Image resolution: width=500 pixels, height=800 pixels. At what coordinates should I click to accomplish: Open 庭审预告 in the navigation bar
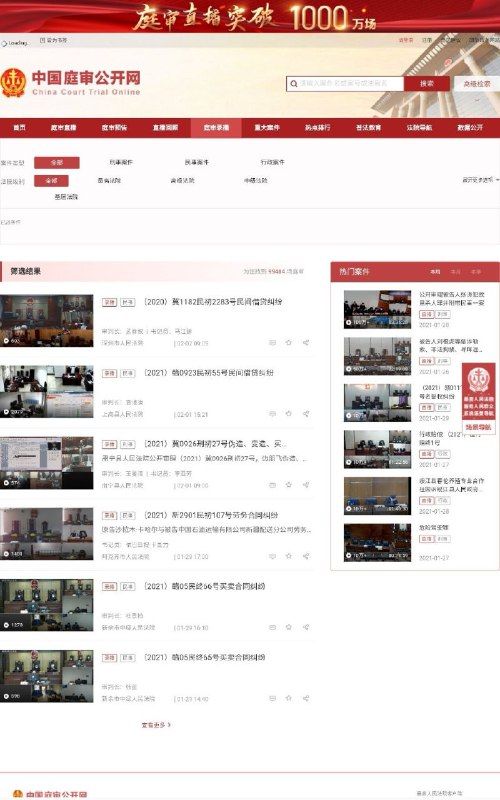pyautogui.click(x=114, y=128)
